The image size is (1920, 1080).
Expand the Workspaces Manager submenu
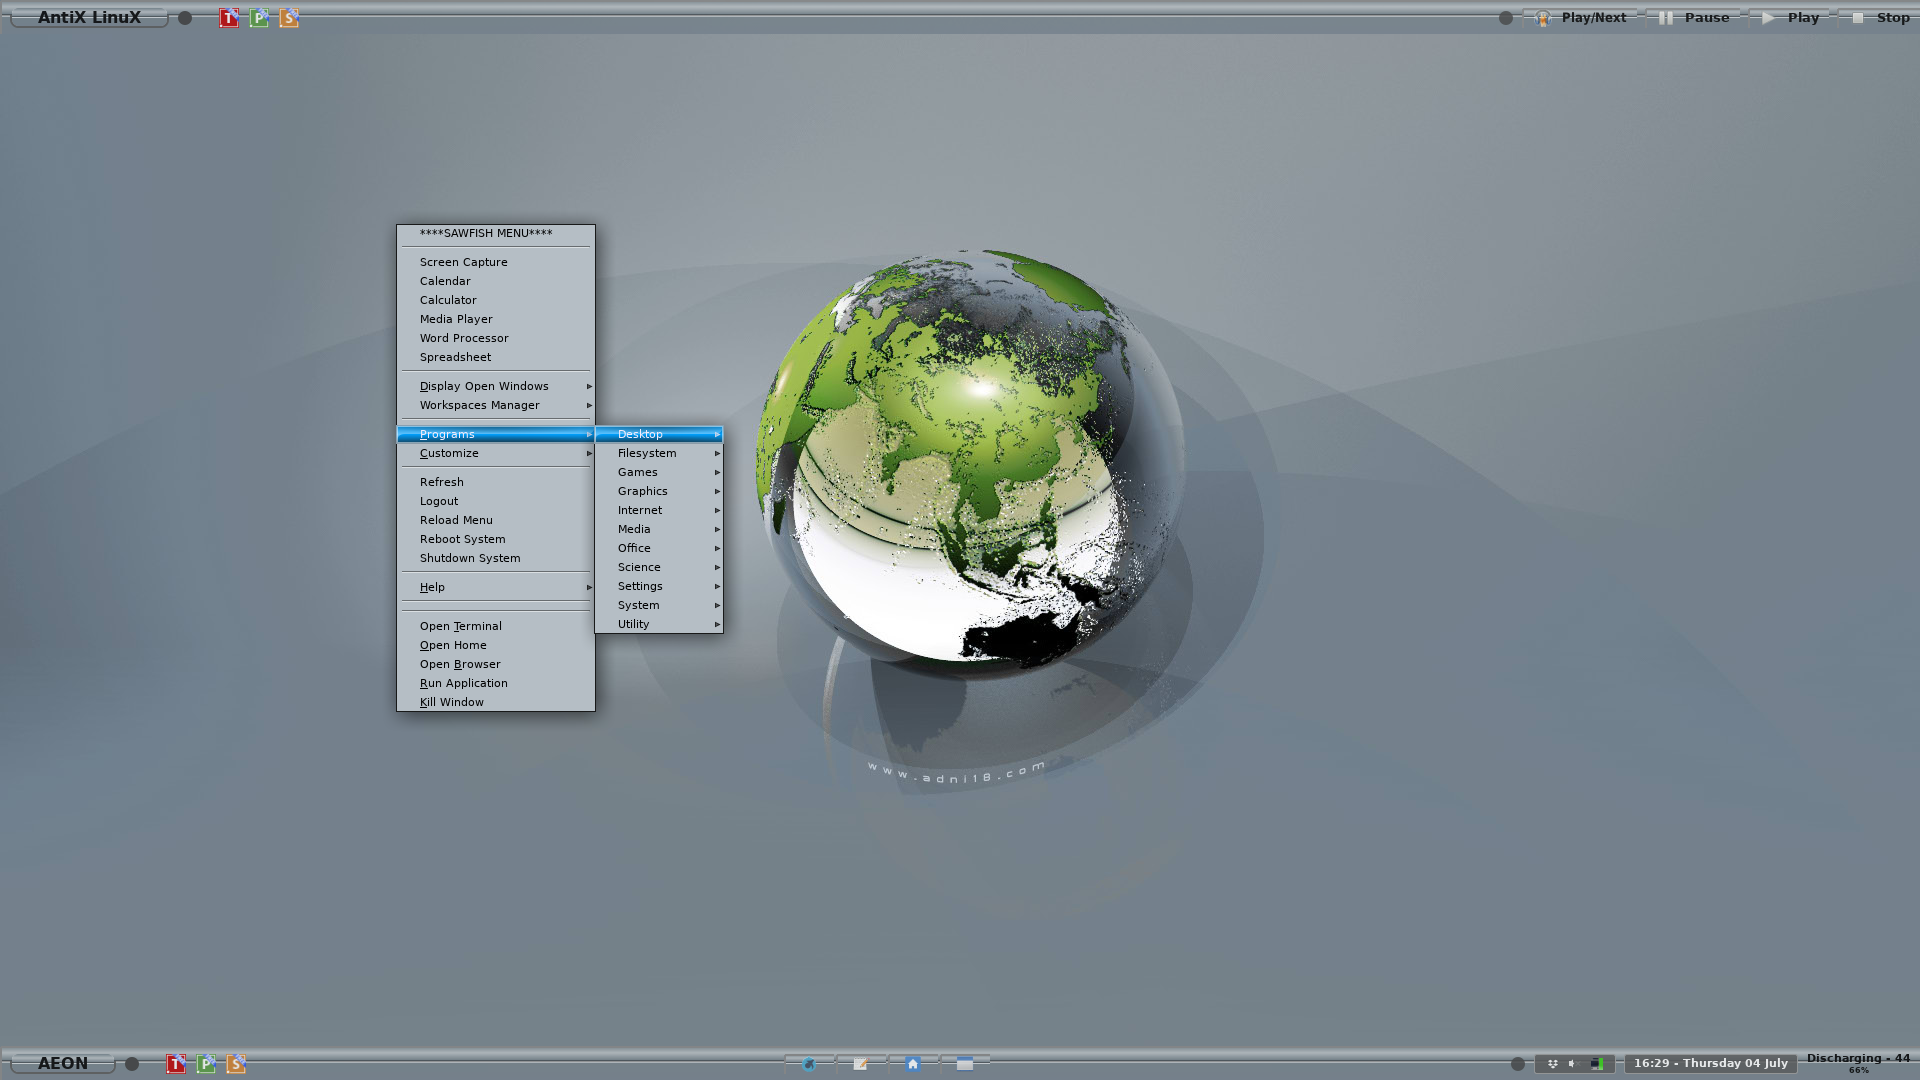click(x=496, y=405)
